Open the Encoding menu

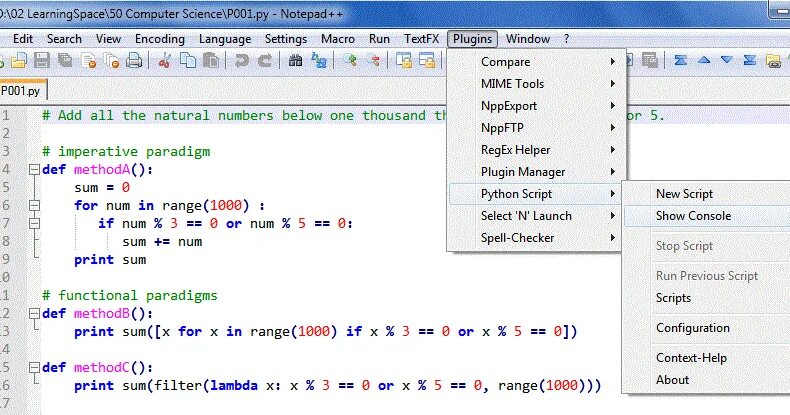pos(160,39)
